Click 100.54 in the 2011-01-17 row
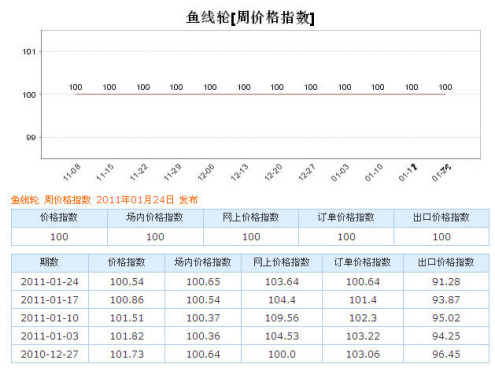 click(x=203, y=300)
